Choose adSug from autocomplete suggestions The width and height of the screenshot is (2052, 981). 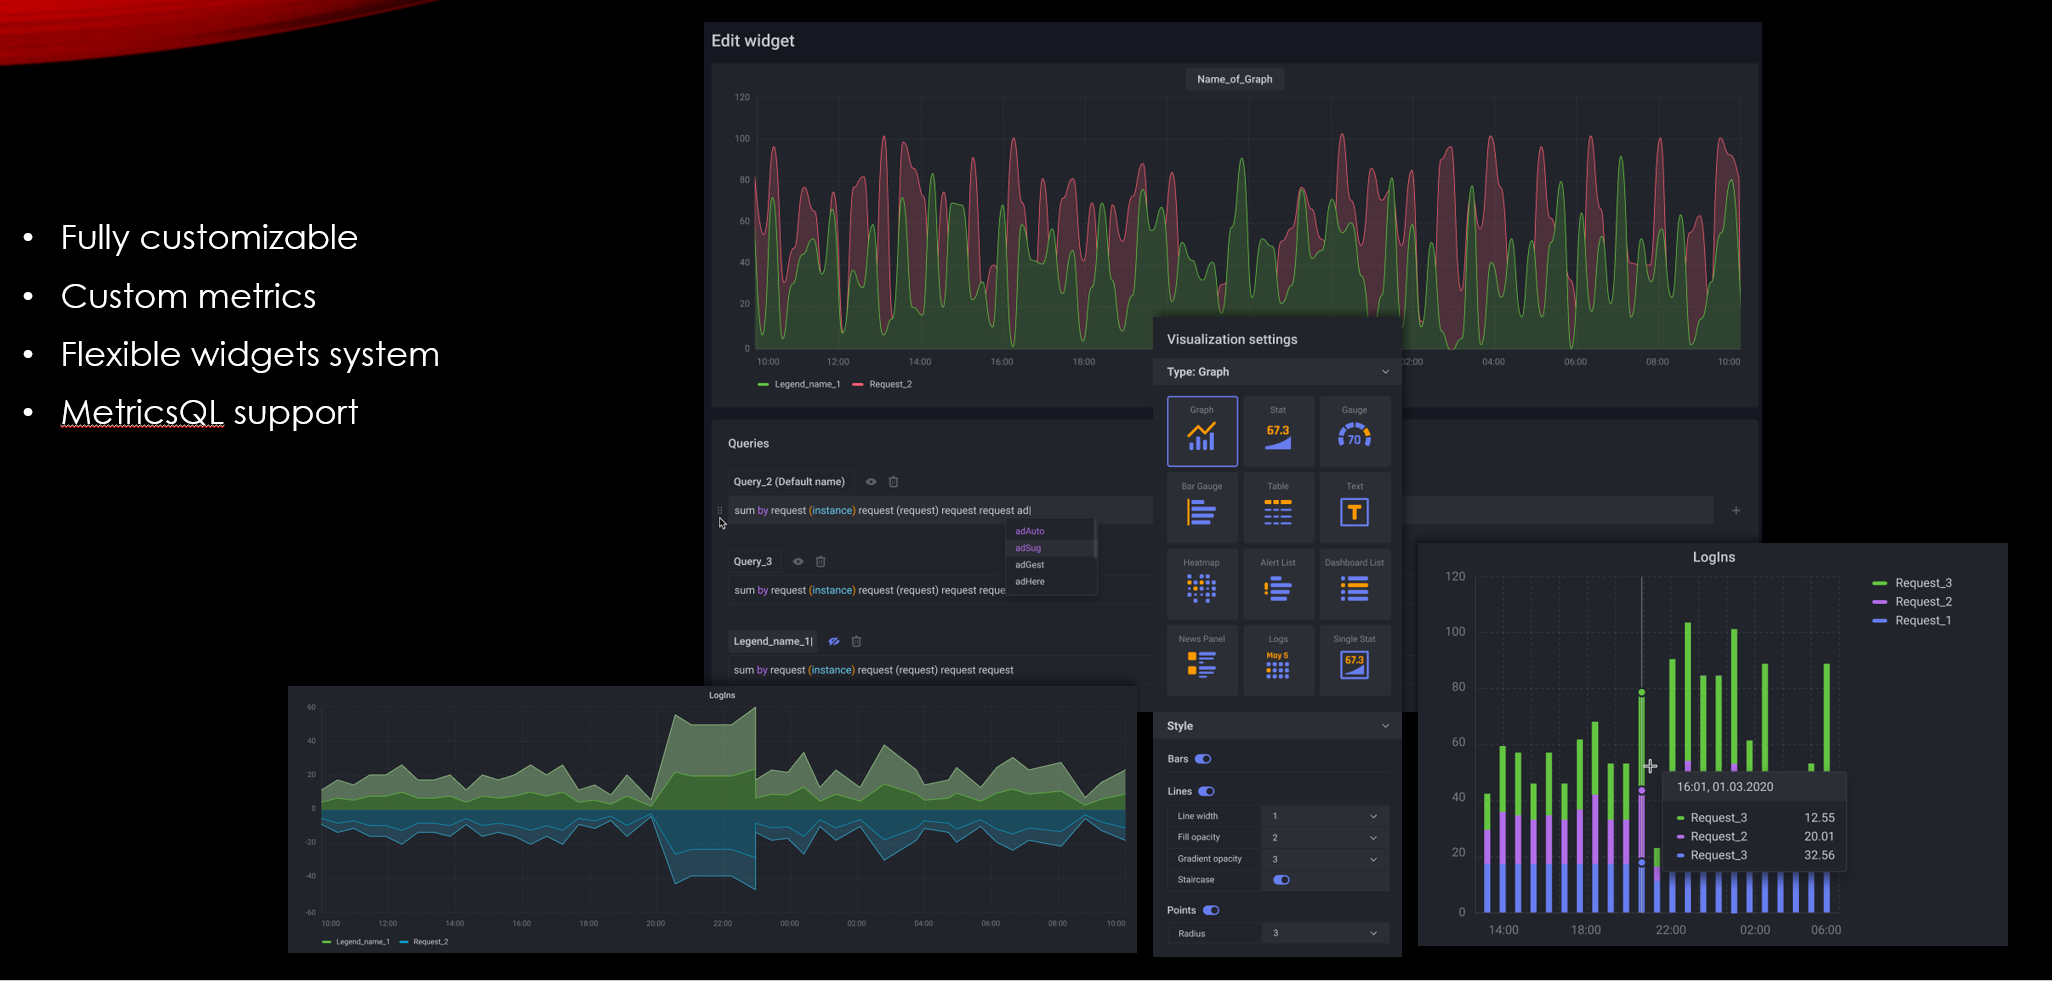(x=1029, y=548)
